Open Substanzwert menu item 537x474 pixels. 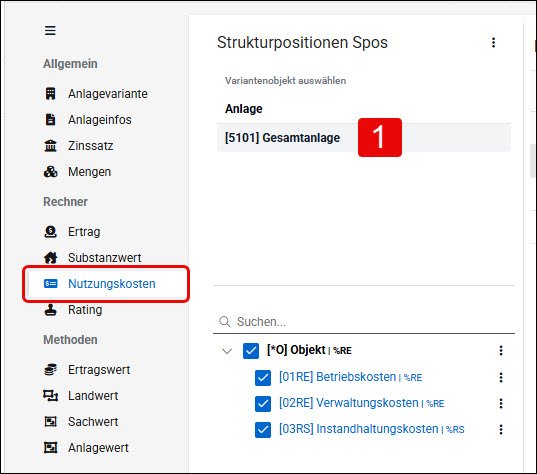click(104, 258)
